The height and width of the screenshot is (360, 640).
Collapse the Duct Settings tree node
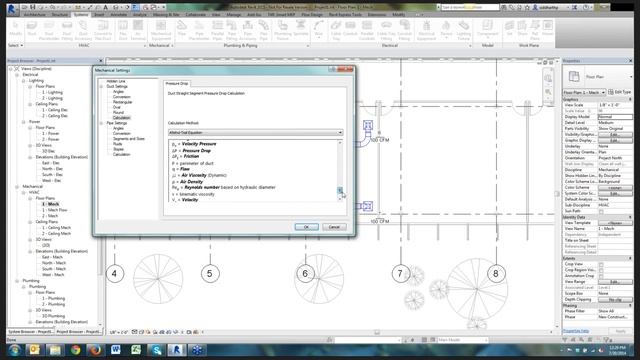click(102, 87)
